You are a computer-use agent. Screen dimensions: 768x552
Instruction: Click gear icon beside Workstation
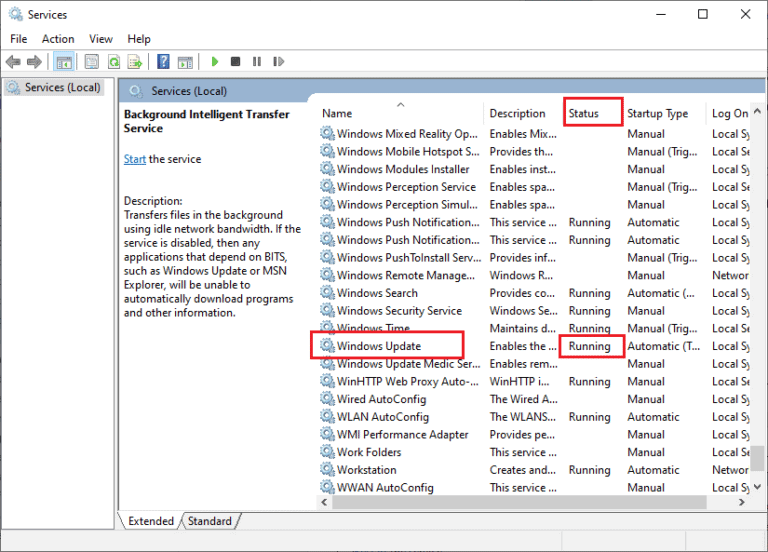tap(327, 470)
